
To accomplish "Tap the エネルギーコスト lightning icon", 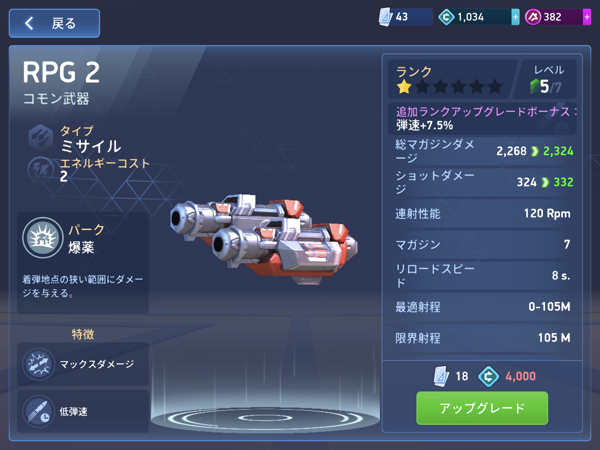I will coord(41,169).
